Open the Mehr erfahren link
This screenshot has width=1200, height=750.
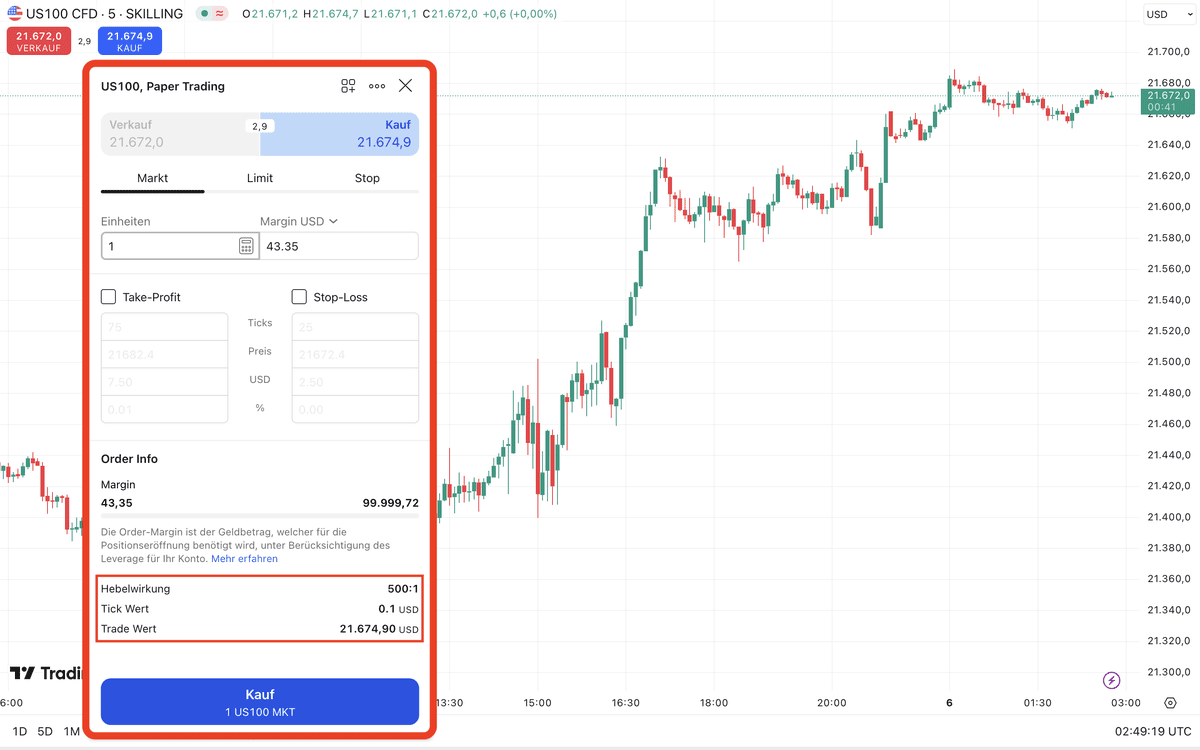point(244,559)
